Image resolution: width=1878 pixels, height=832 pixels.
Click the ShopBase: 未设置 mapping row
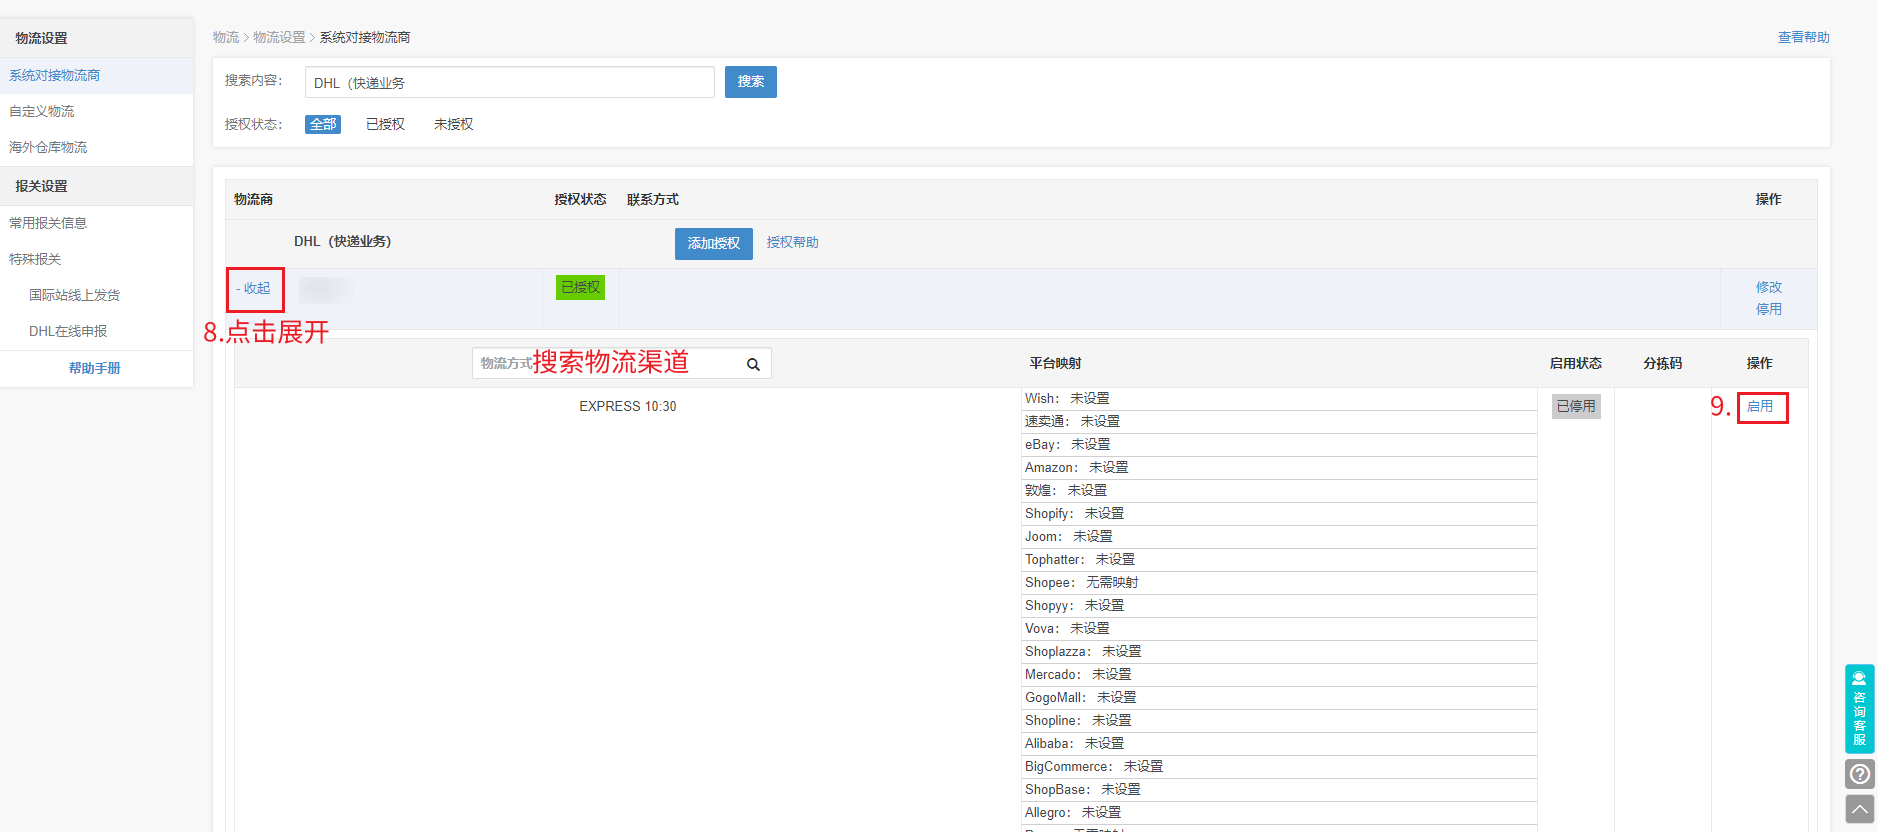(x=1279, y=790)
